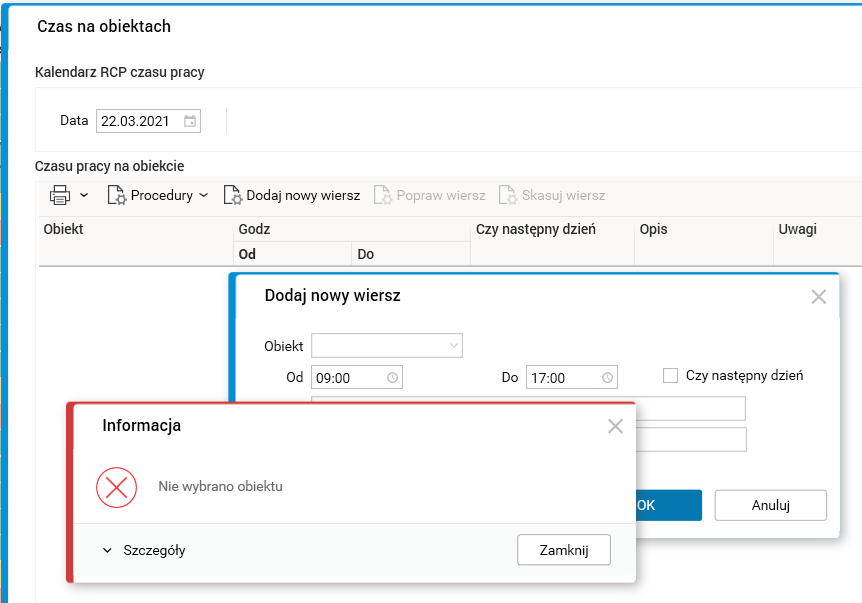
Task: Click the Do time input field
Action: coord(560,378)
